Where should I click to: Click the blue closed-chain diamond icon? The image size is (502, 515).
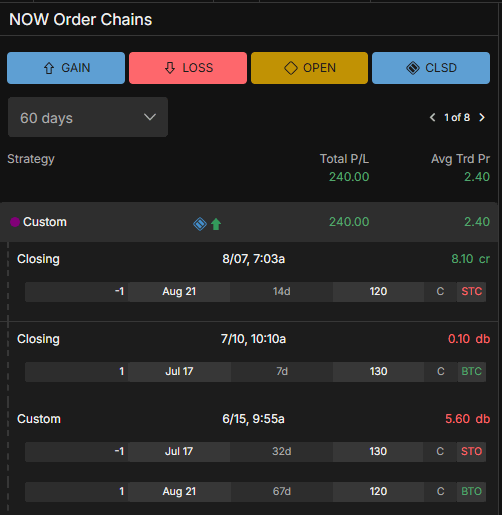(x=200, y=224)
